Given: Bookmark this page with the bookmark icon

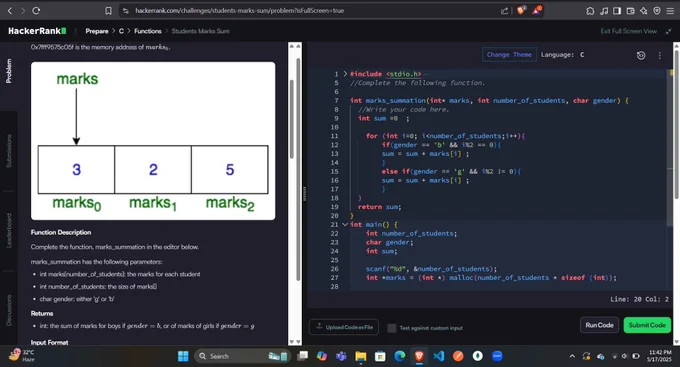Looking at the screenshot, I should tap(108, 10).
